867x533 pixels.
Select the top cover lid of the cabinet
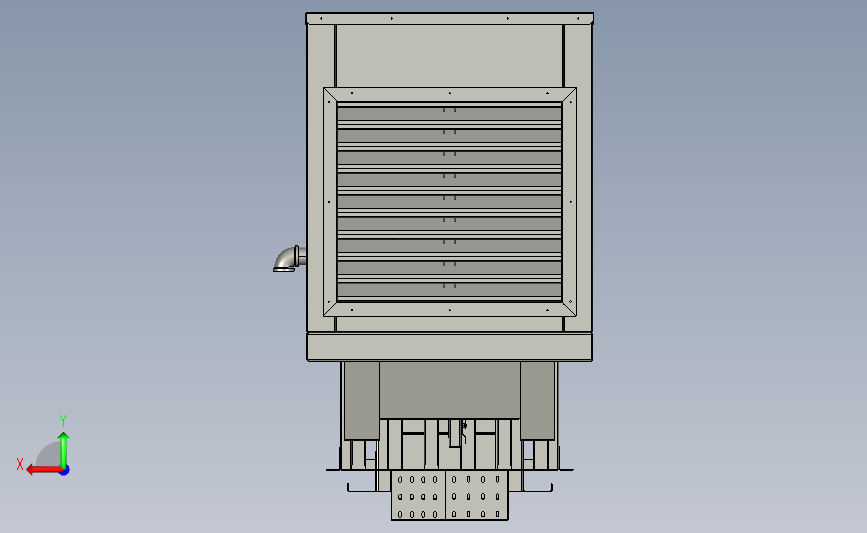450,19
